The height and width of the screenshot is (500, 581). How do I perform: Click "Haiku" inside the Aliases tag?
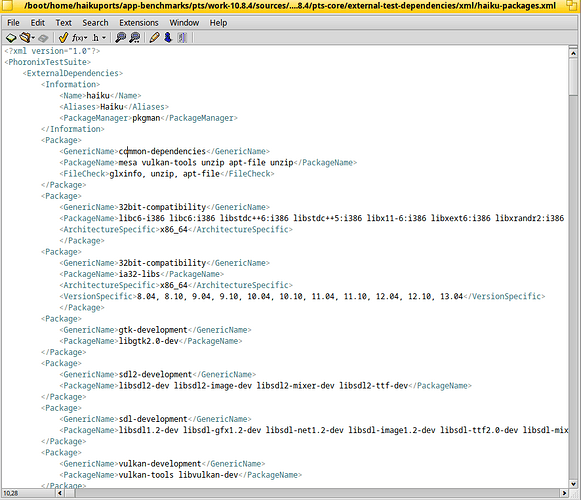pyautogui.click(x=112, y=107)
